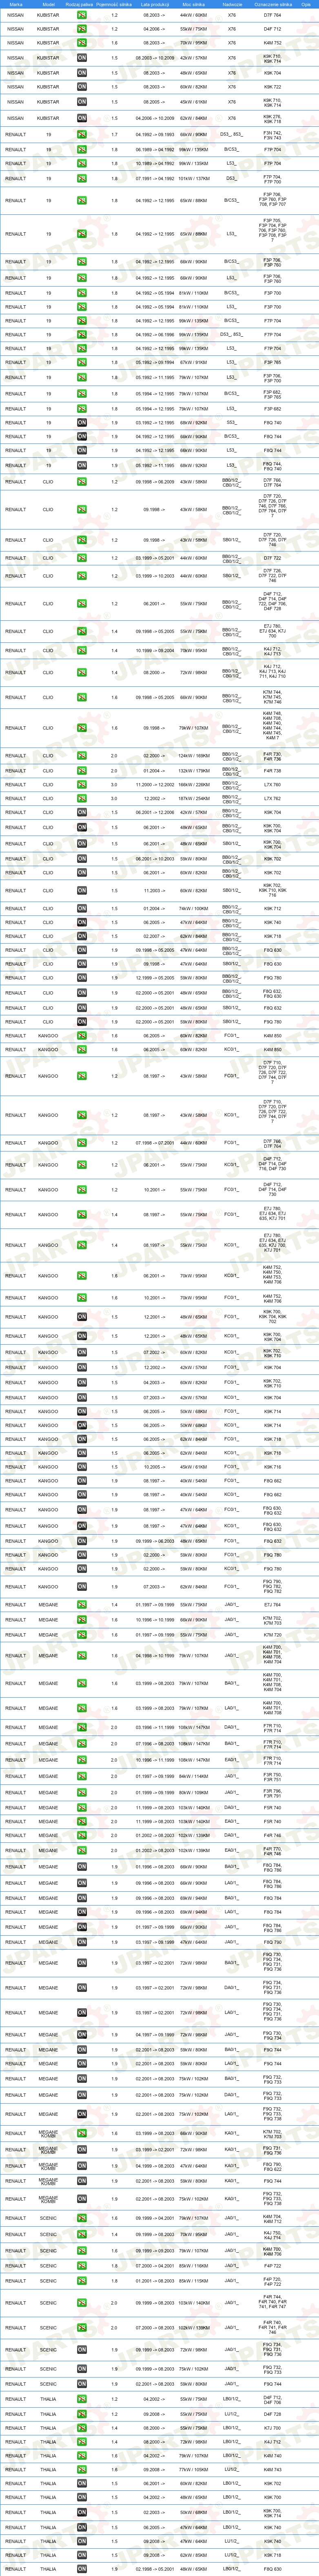Viewport: 319px width, 2576px height.
Task: Click petrol icon in NISSAN KUBISTAR D7F 764 row
Action: coord(82,15)
